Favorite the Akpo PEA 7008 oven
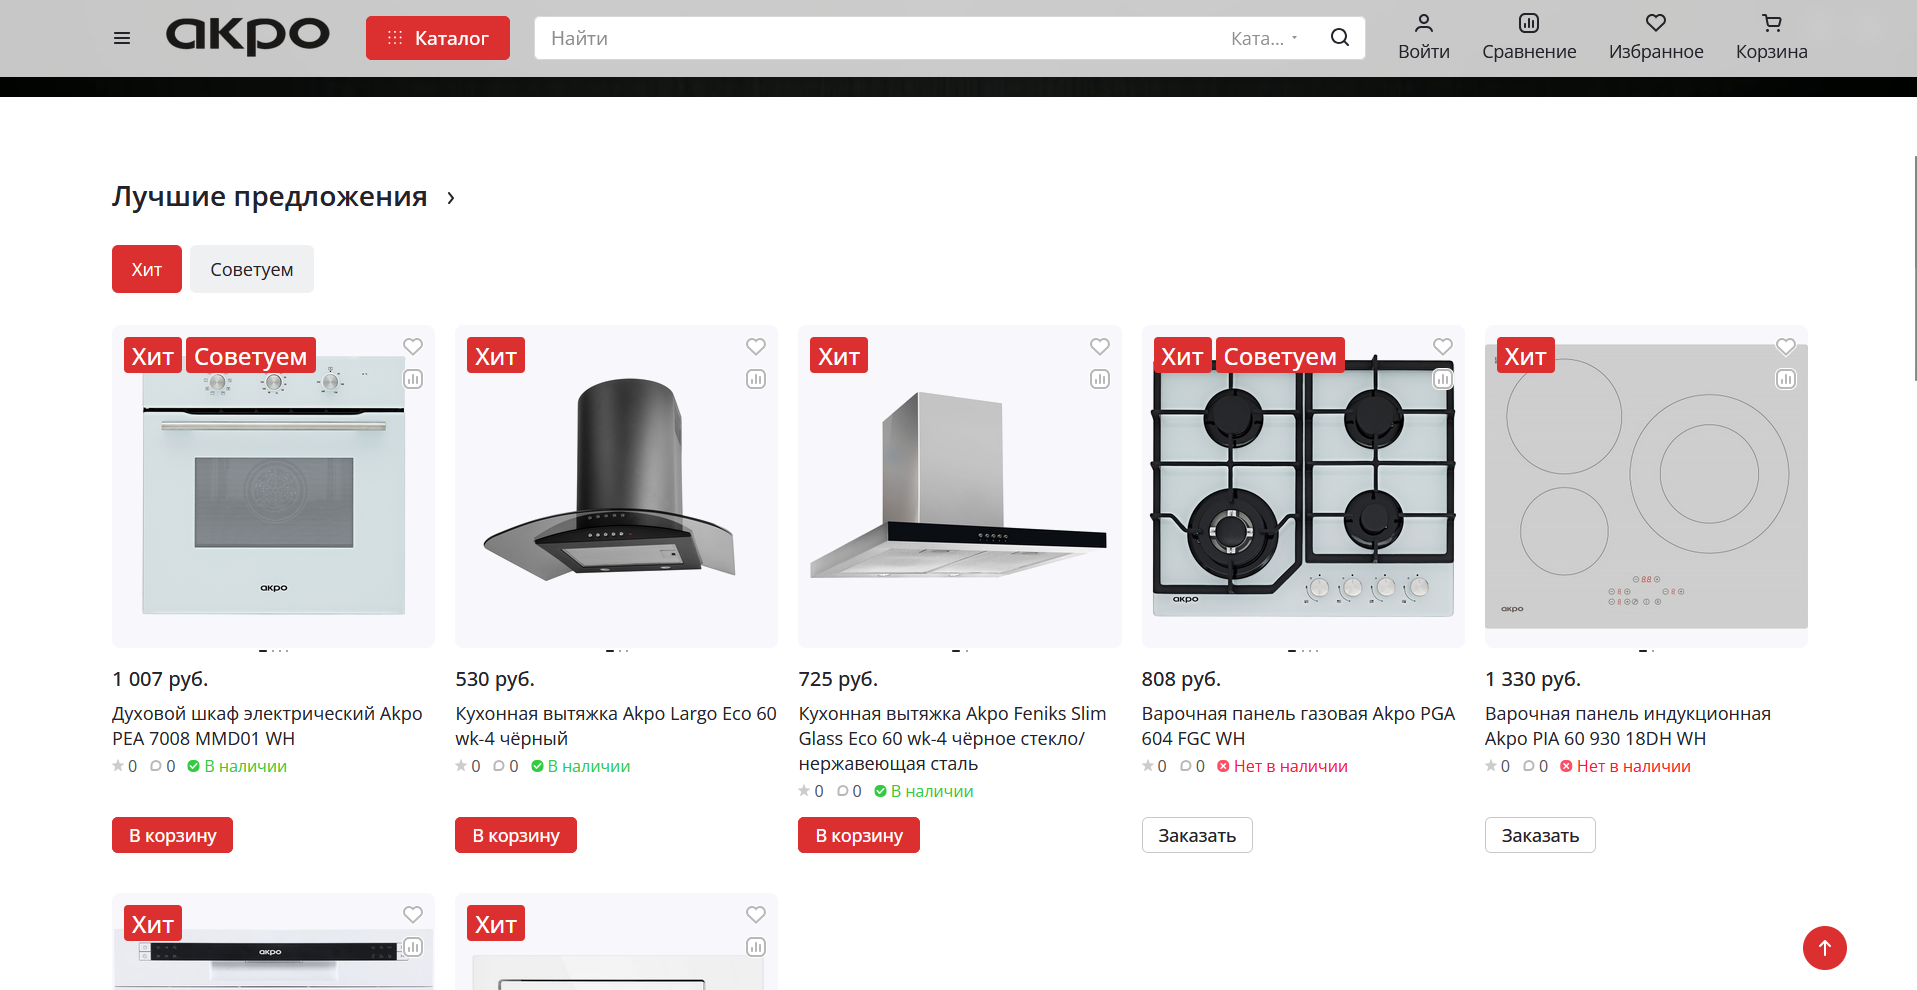 (413, 346)
